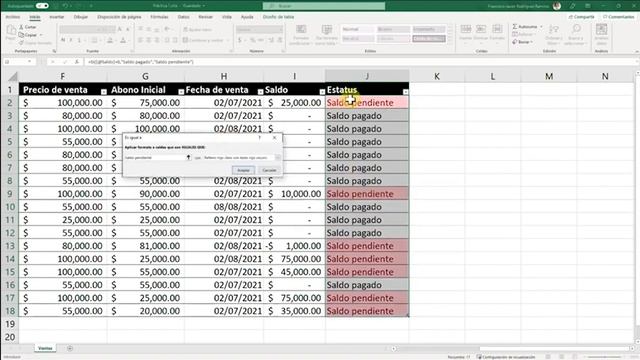Click the Pegar clipboard icon
The height and width of the screenshot is (360, 640).
[x=11, y=32]
